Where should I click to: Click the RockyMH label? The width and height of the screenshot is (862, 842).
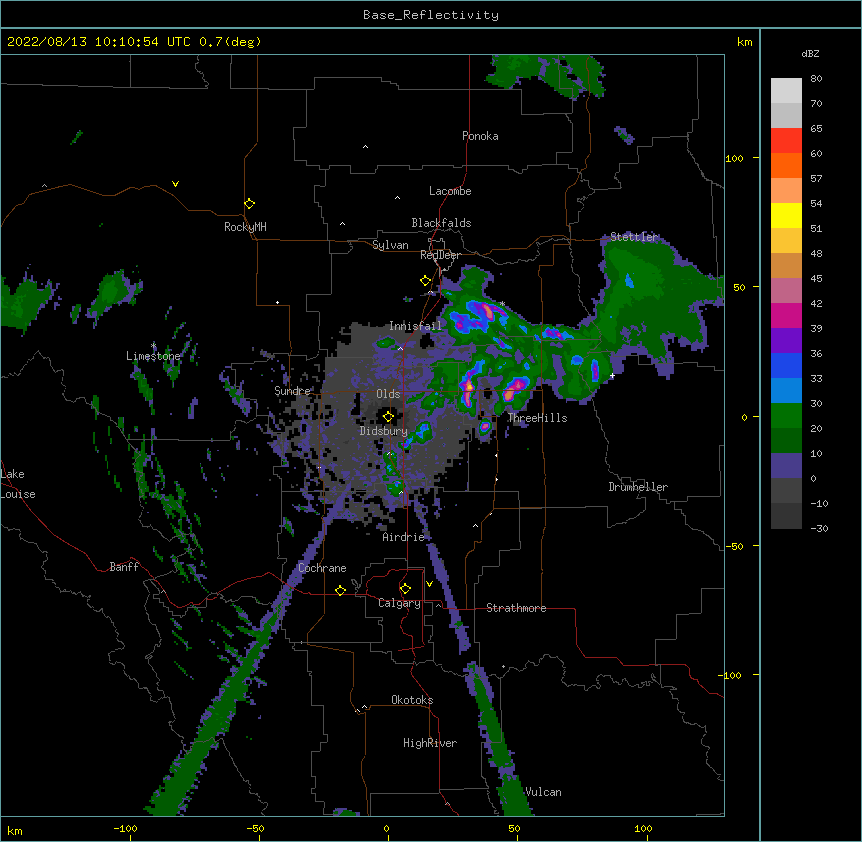pos(245,227)
